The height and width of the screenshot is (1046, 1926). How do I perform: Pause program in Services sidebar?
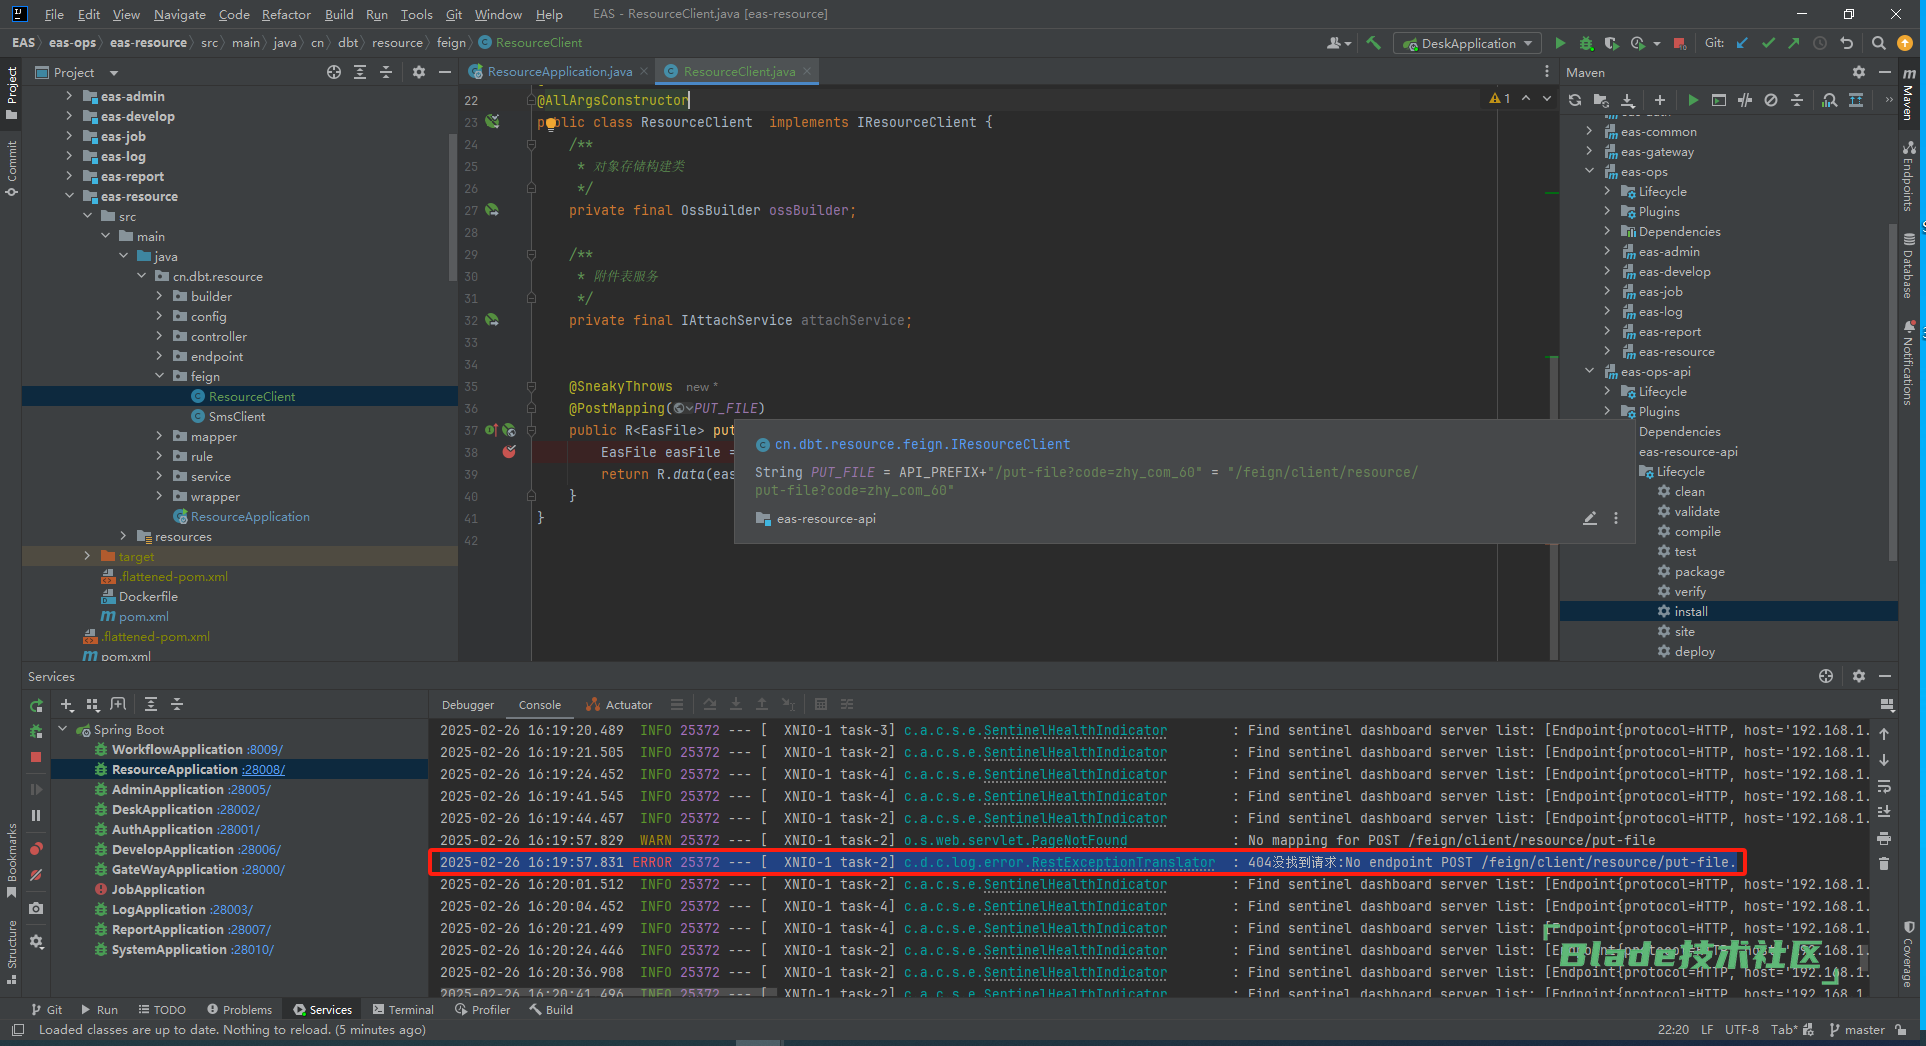[x=36, y=815]
